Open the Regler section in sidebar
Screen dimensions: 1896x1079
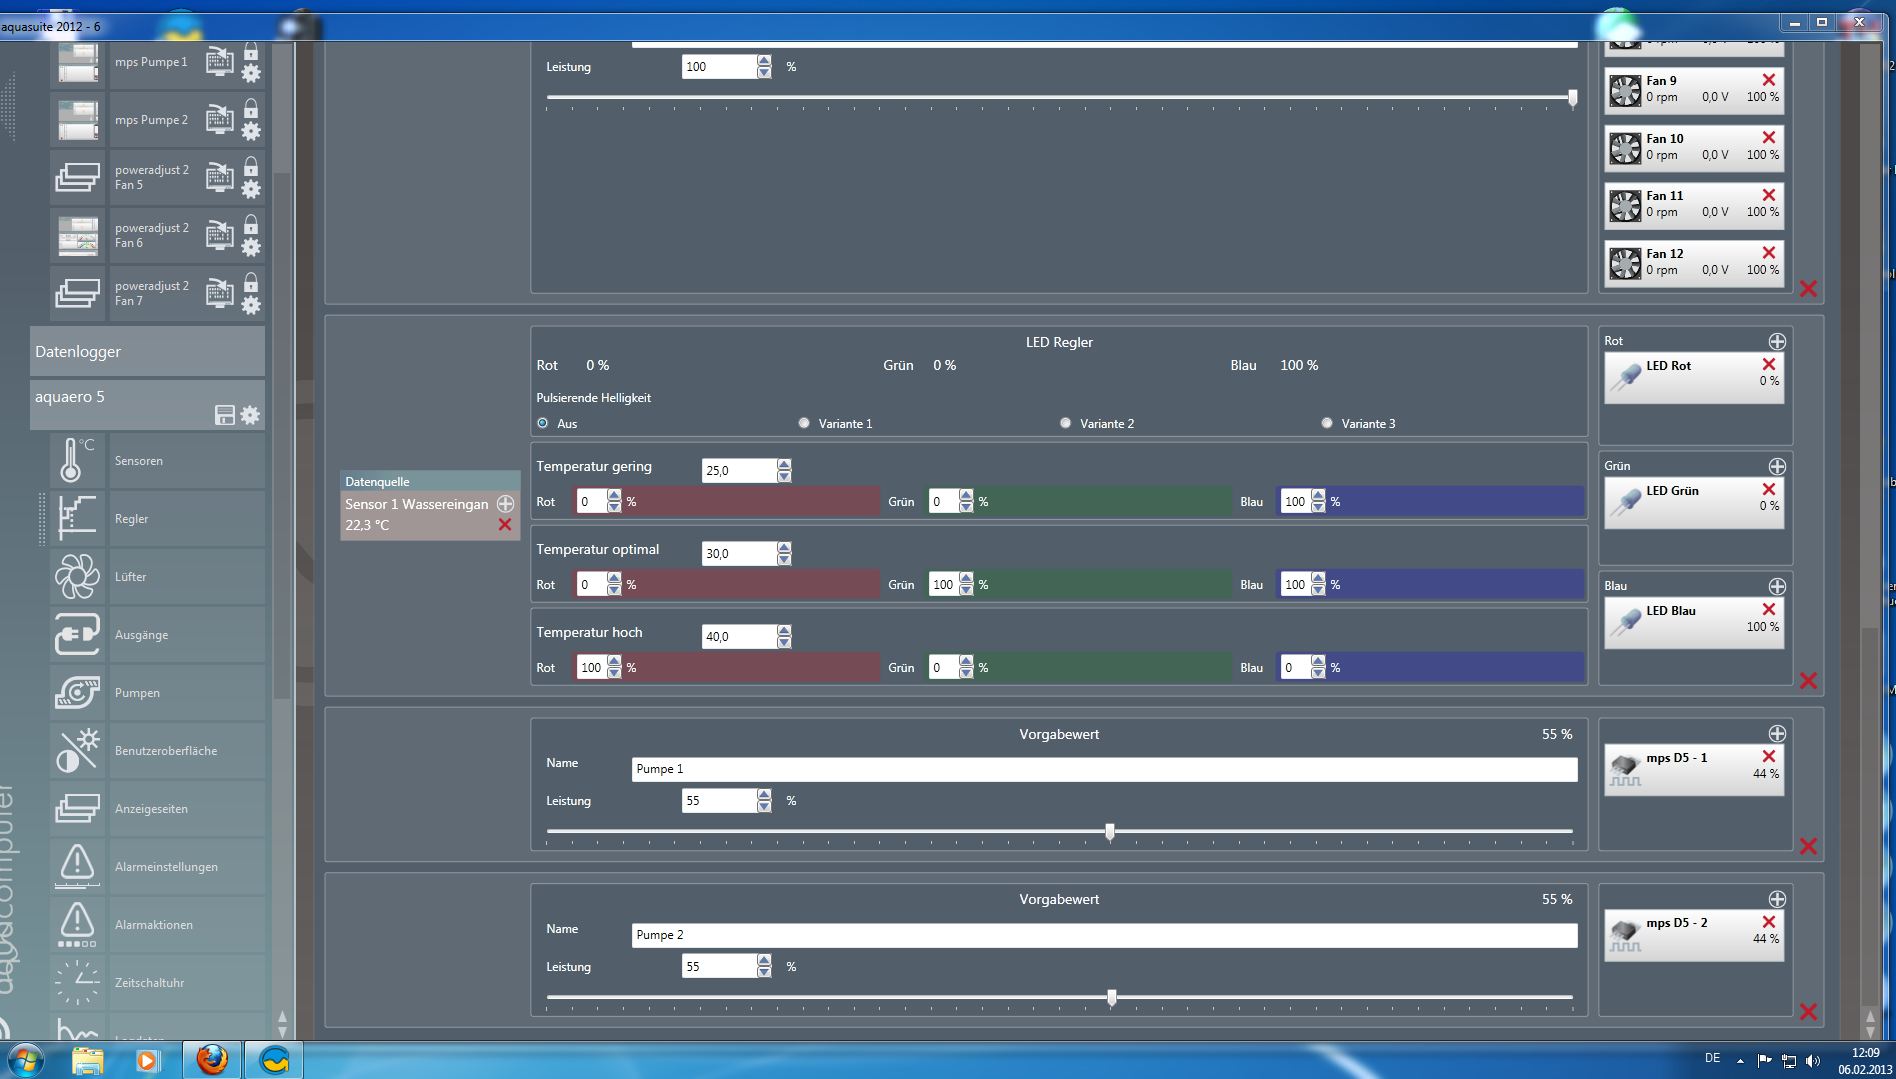(131, 519)
